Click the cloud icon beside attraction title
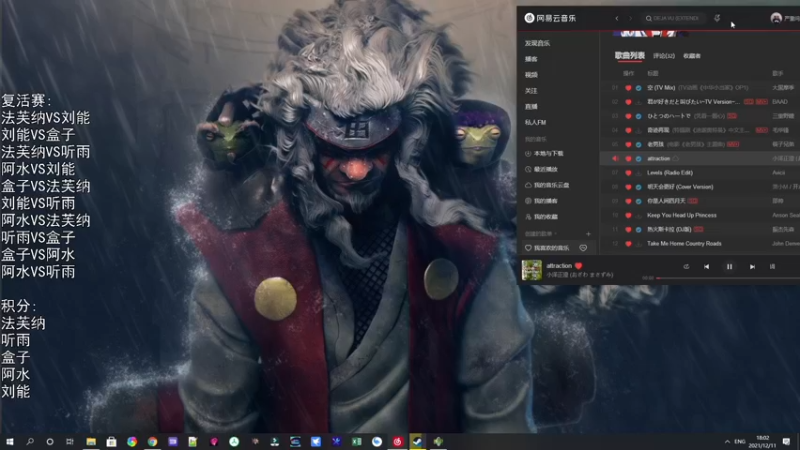 coord(676,159)
